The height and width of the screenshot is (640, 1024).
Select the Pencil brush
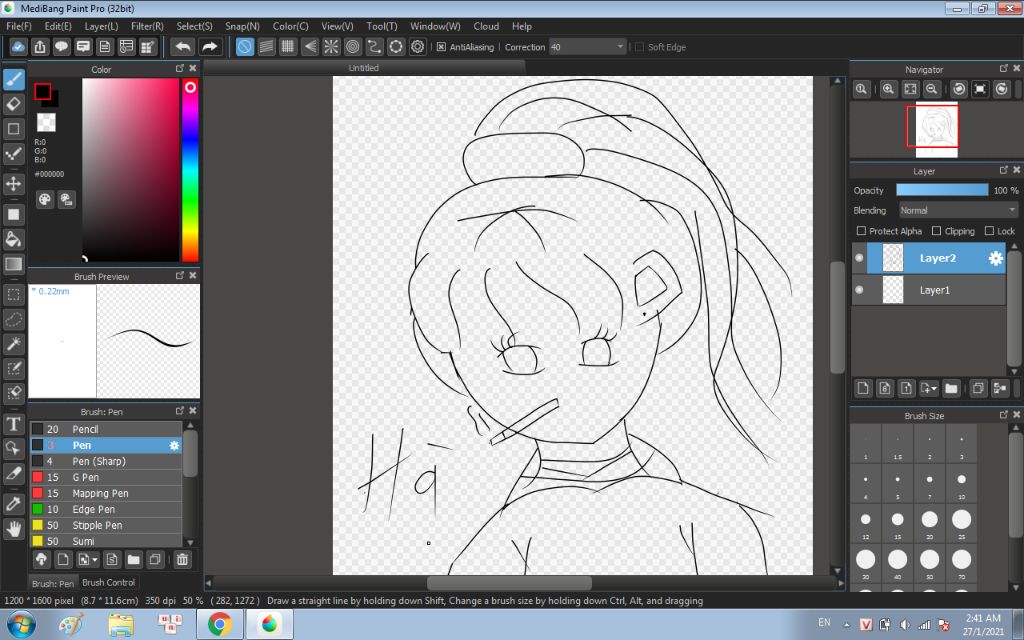106,429
